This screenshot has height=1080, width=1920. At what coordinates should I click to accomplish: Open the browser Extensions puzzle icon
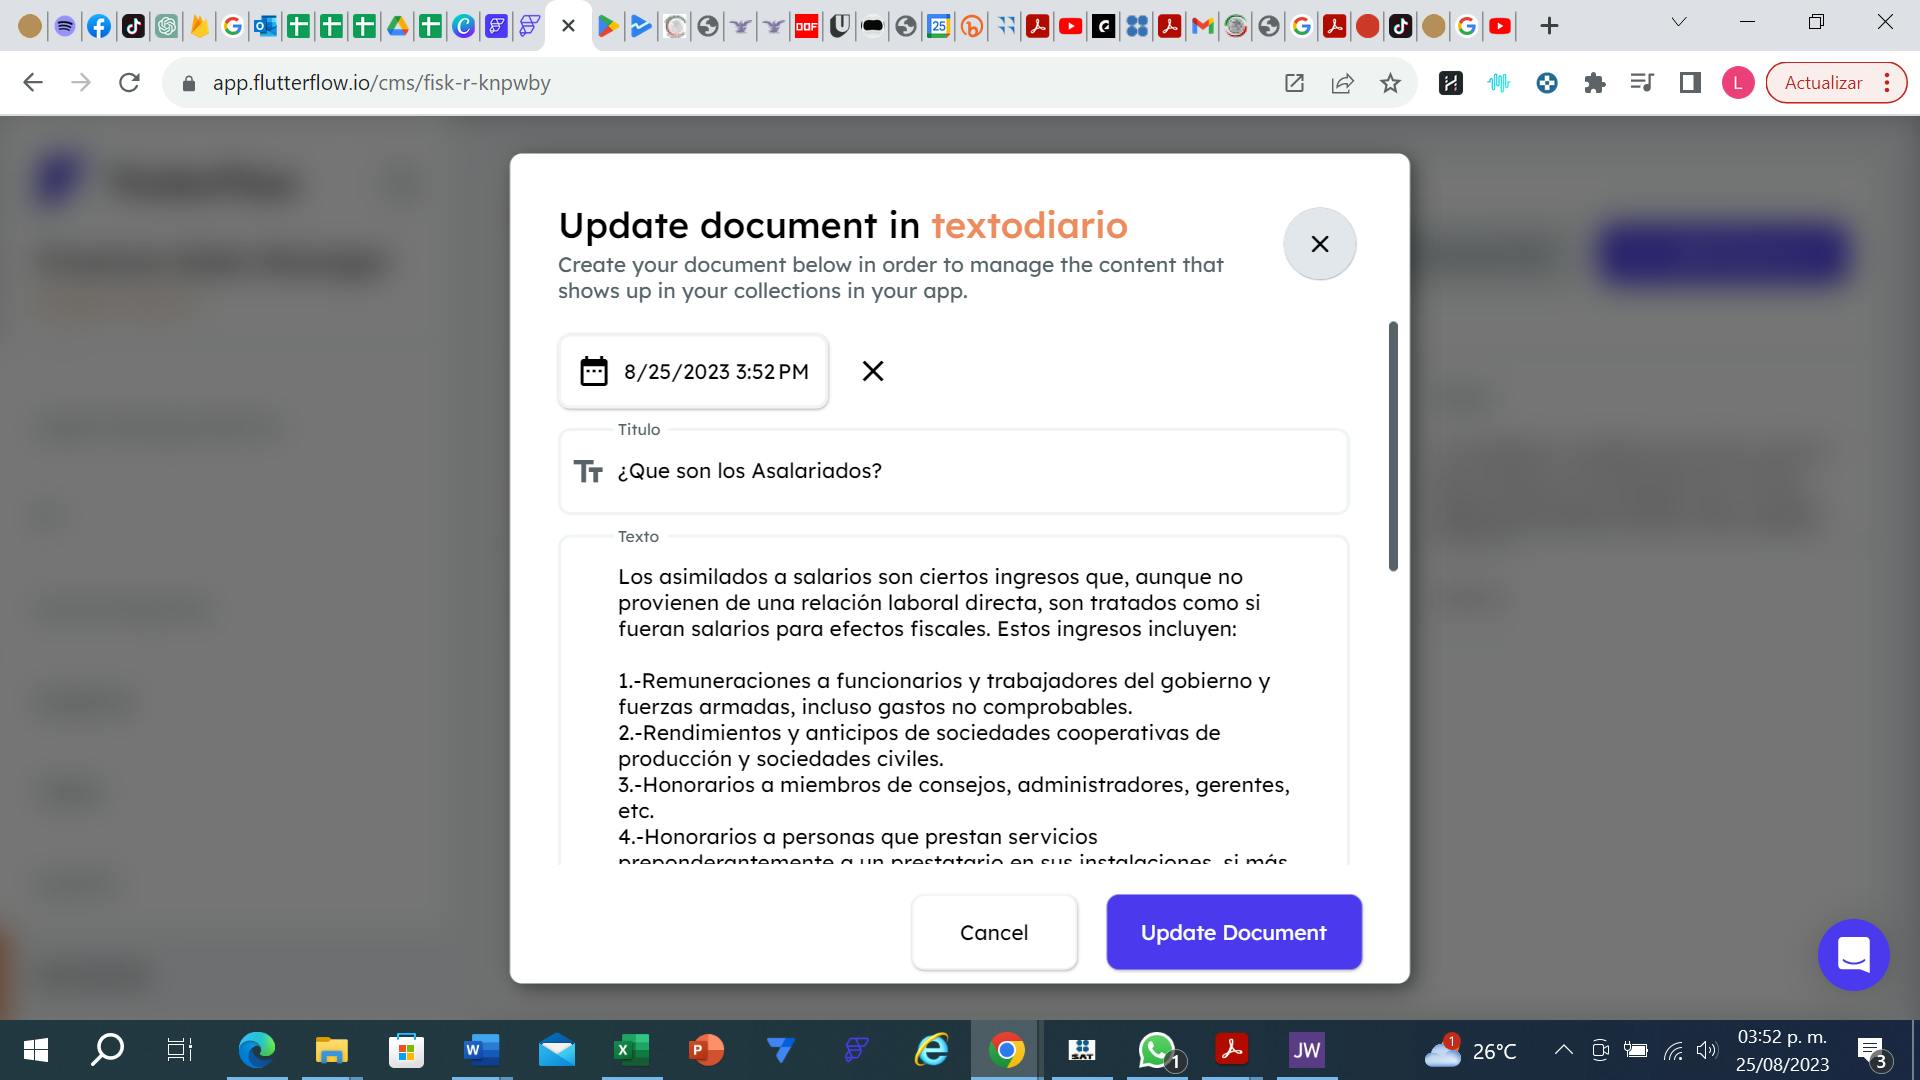click(x=1595, y=83)
